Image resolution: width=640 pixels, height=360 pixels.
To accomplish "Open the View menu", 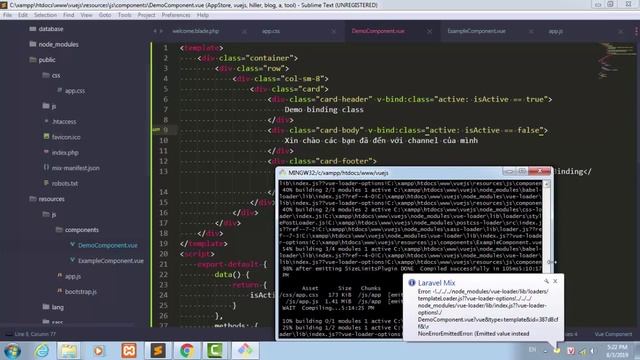I will [86, 15].
